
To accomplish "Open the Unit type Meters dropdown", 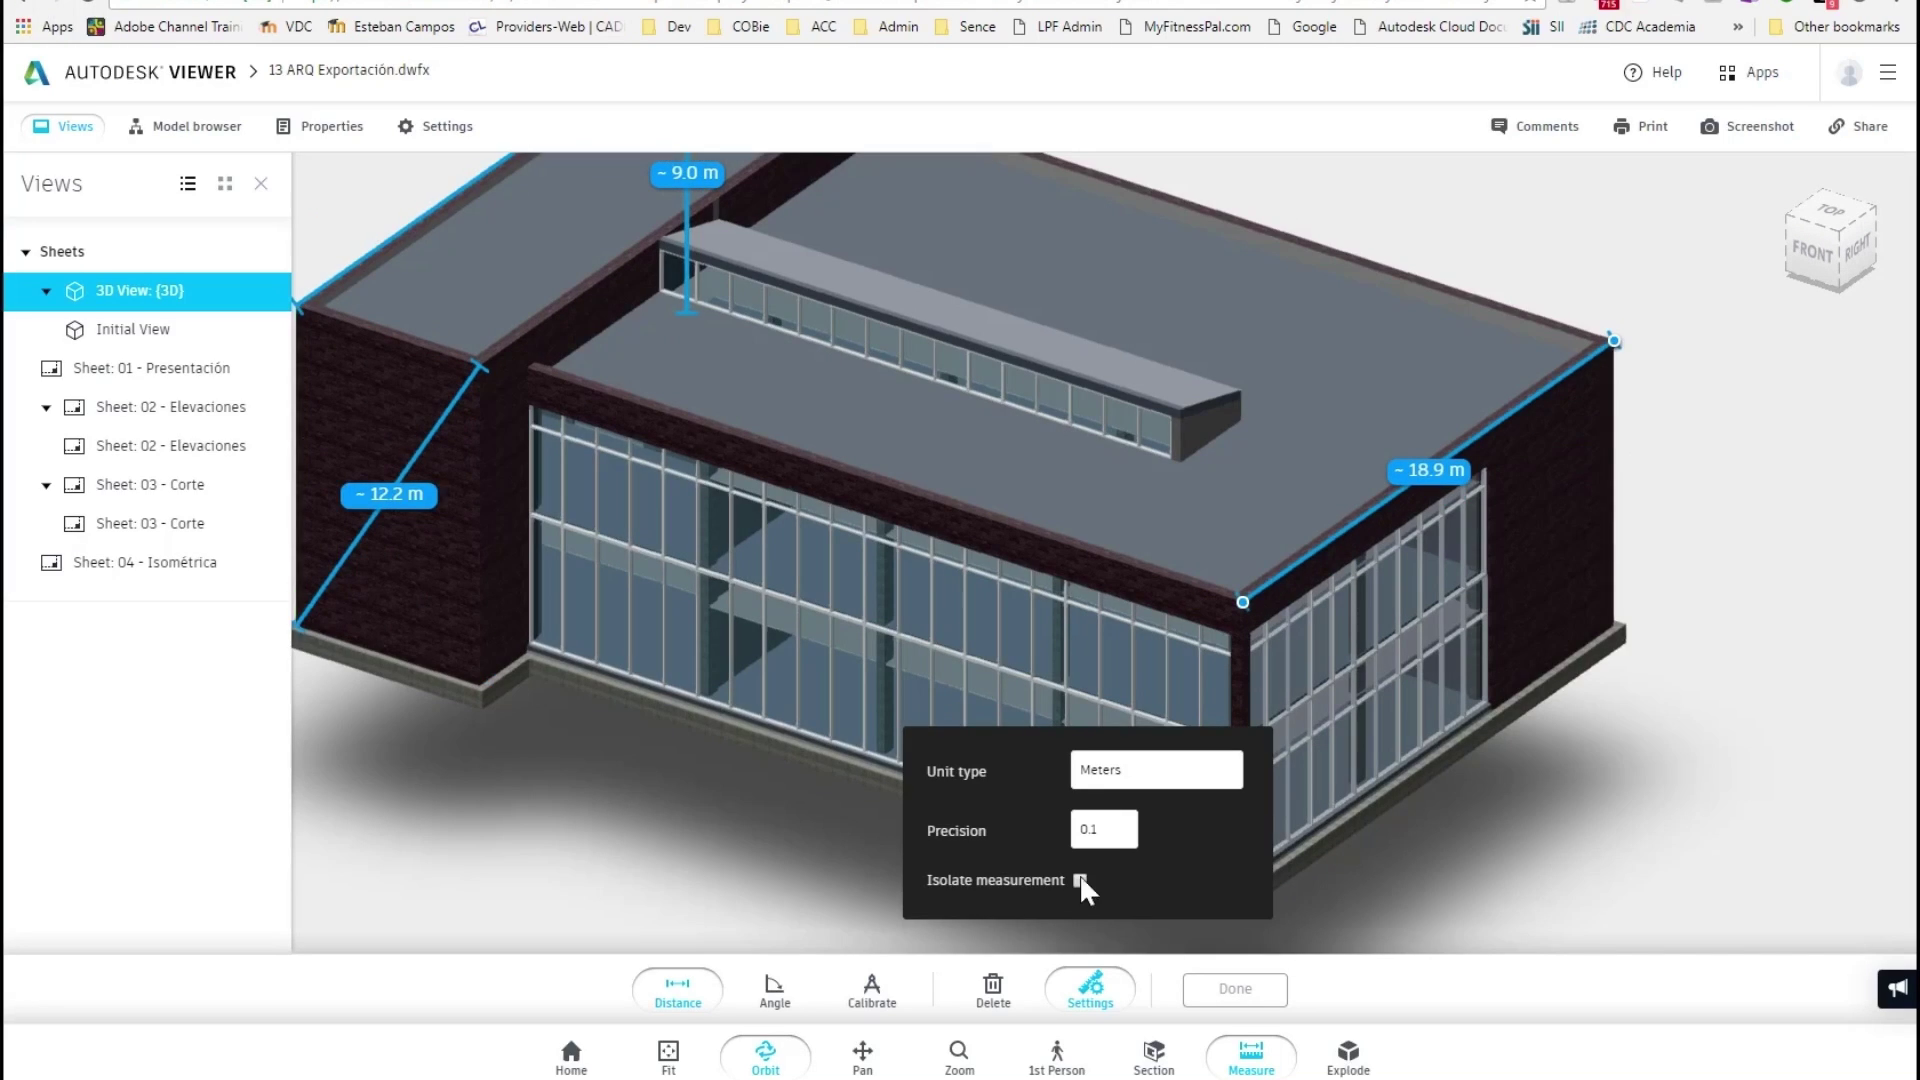I will click(1156, 770).
